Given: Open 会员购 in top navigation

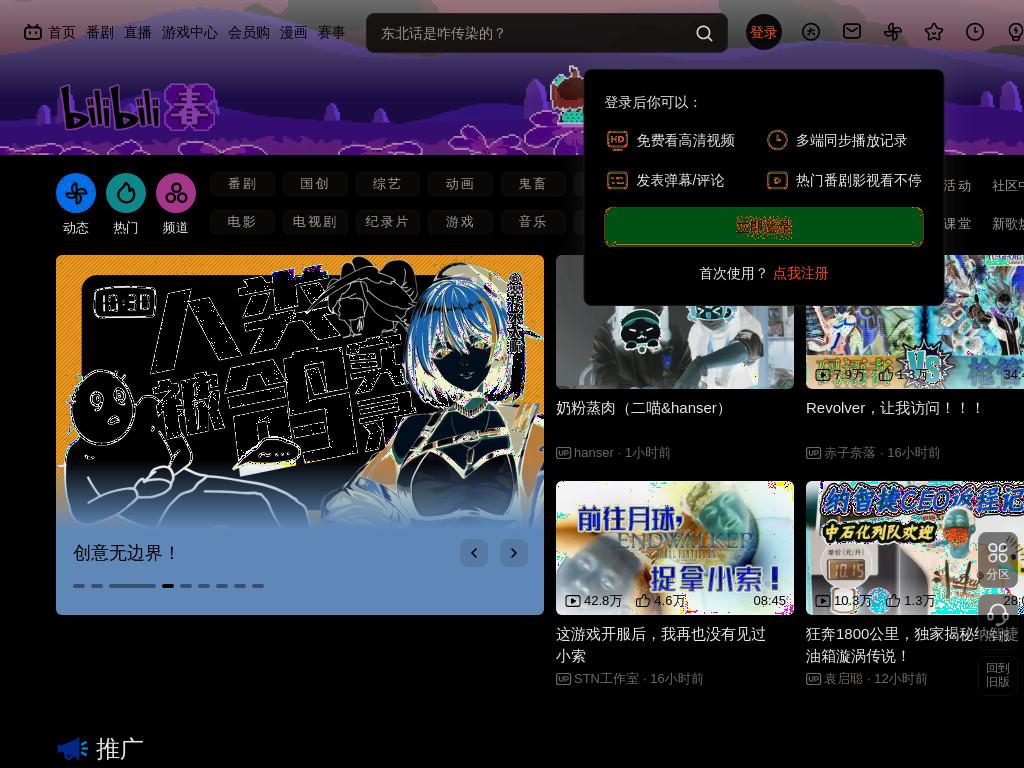Looking at the screenshot, I should click(249, 32).
